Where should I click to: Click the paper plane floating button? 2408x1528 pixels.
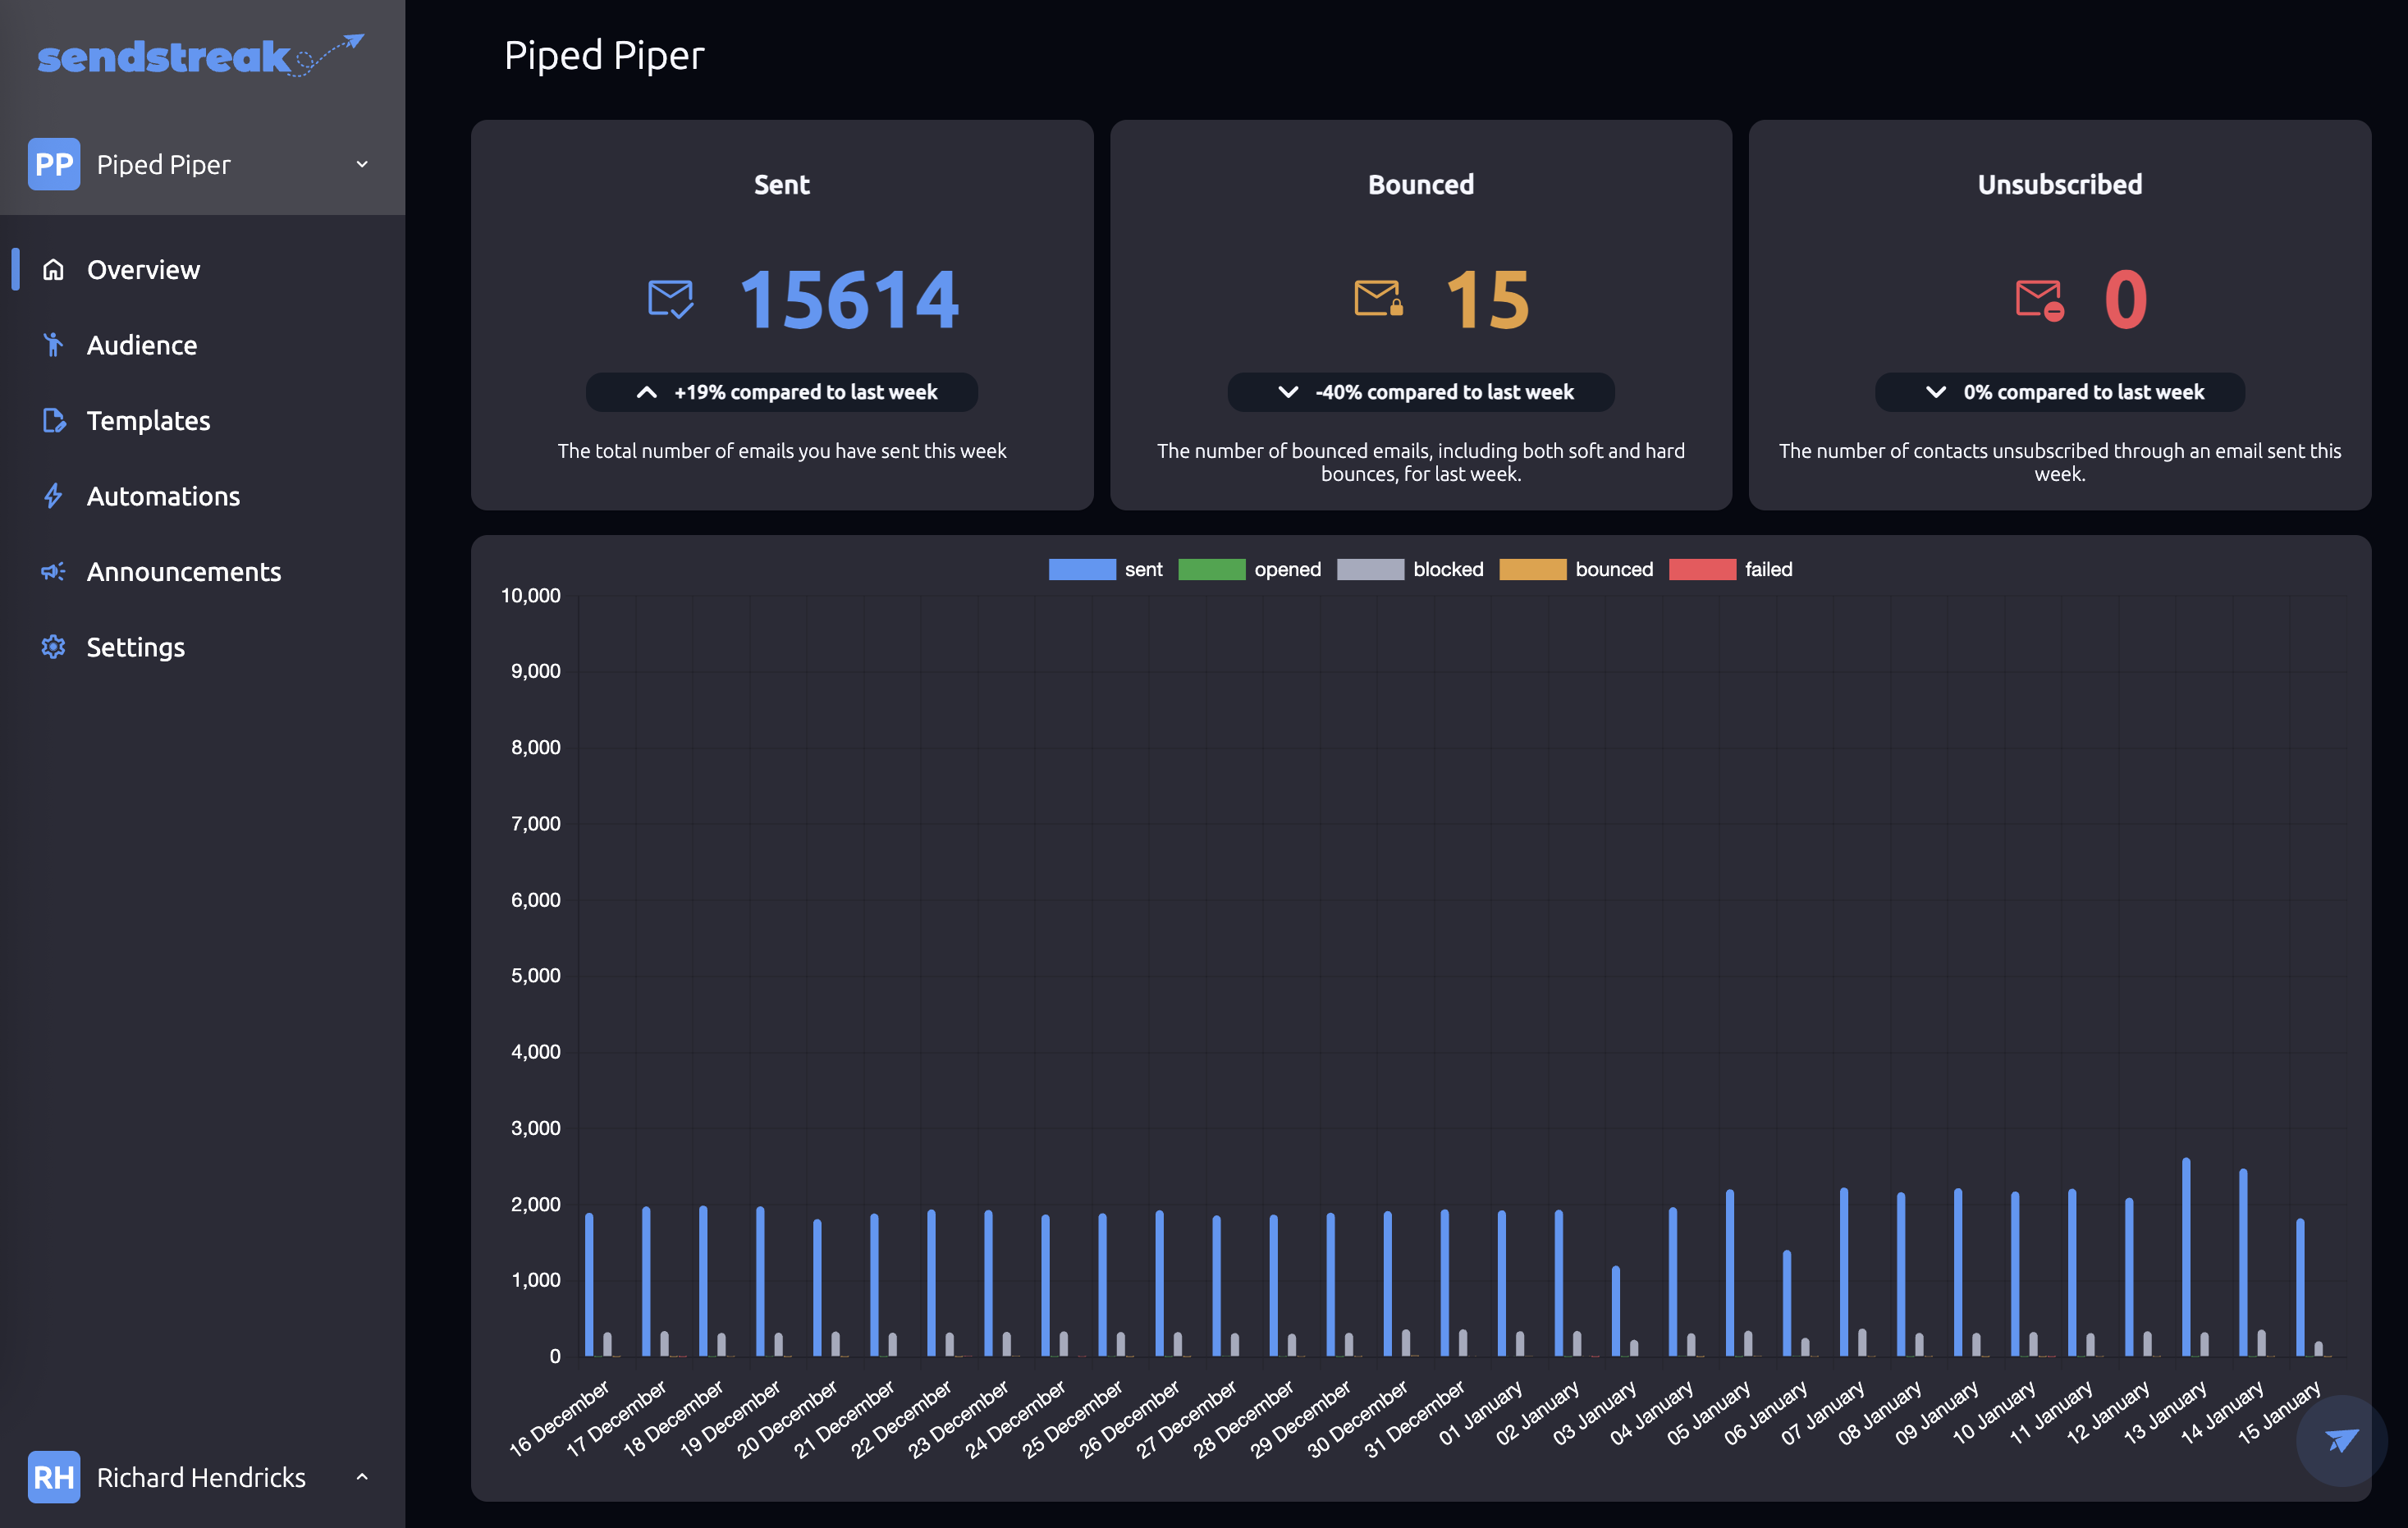2342,1440
